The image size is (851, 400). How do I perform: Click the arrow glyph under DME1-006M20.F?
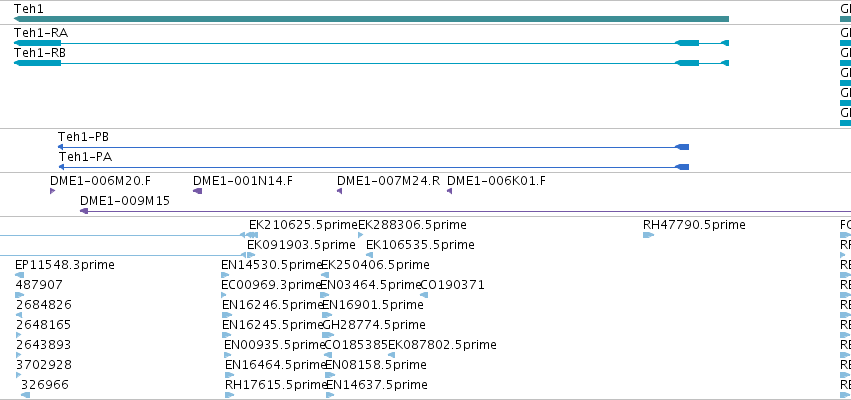tap(53, 191)
